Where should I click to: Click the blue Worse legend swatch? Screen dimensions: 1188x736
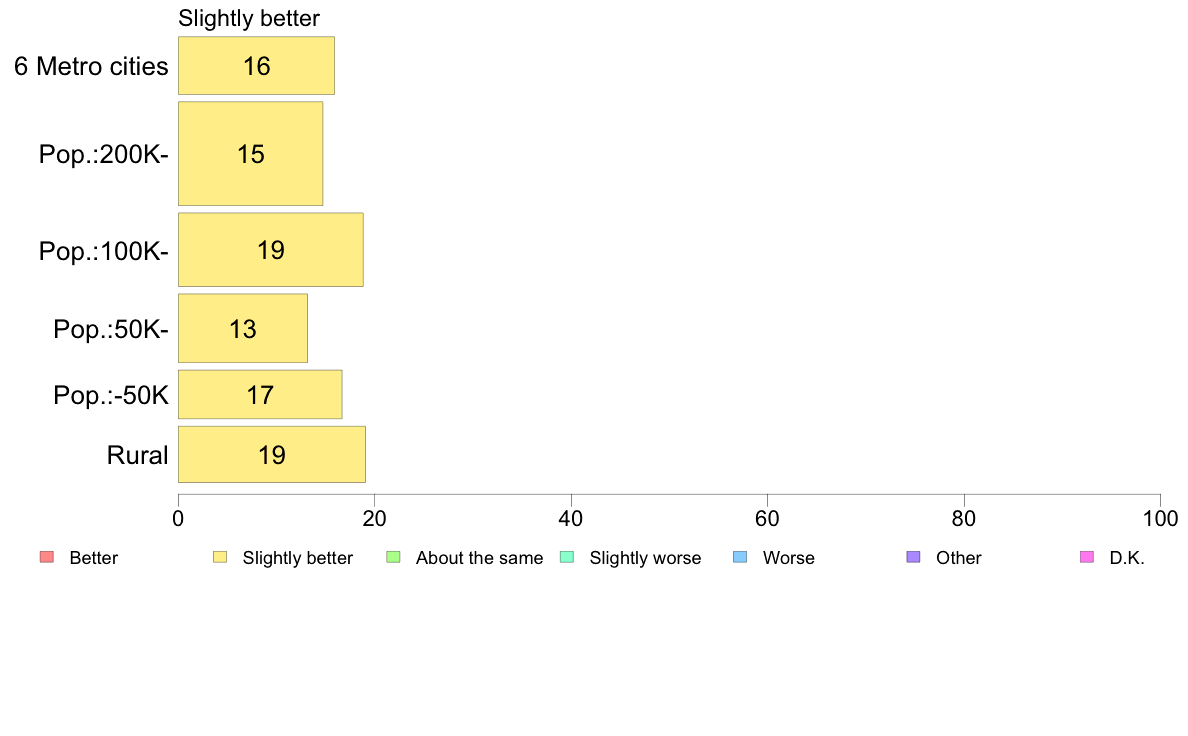click(x=740, y=557)
